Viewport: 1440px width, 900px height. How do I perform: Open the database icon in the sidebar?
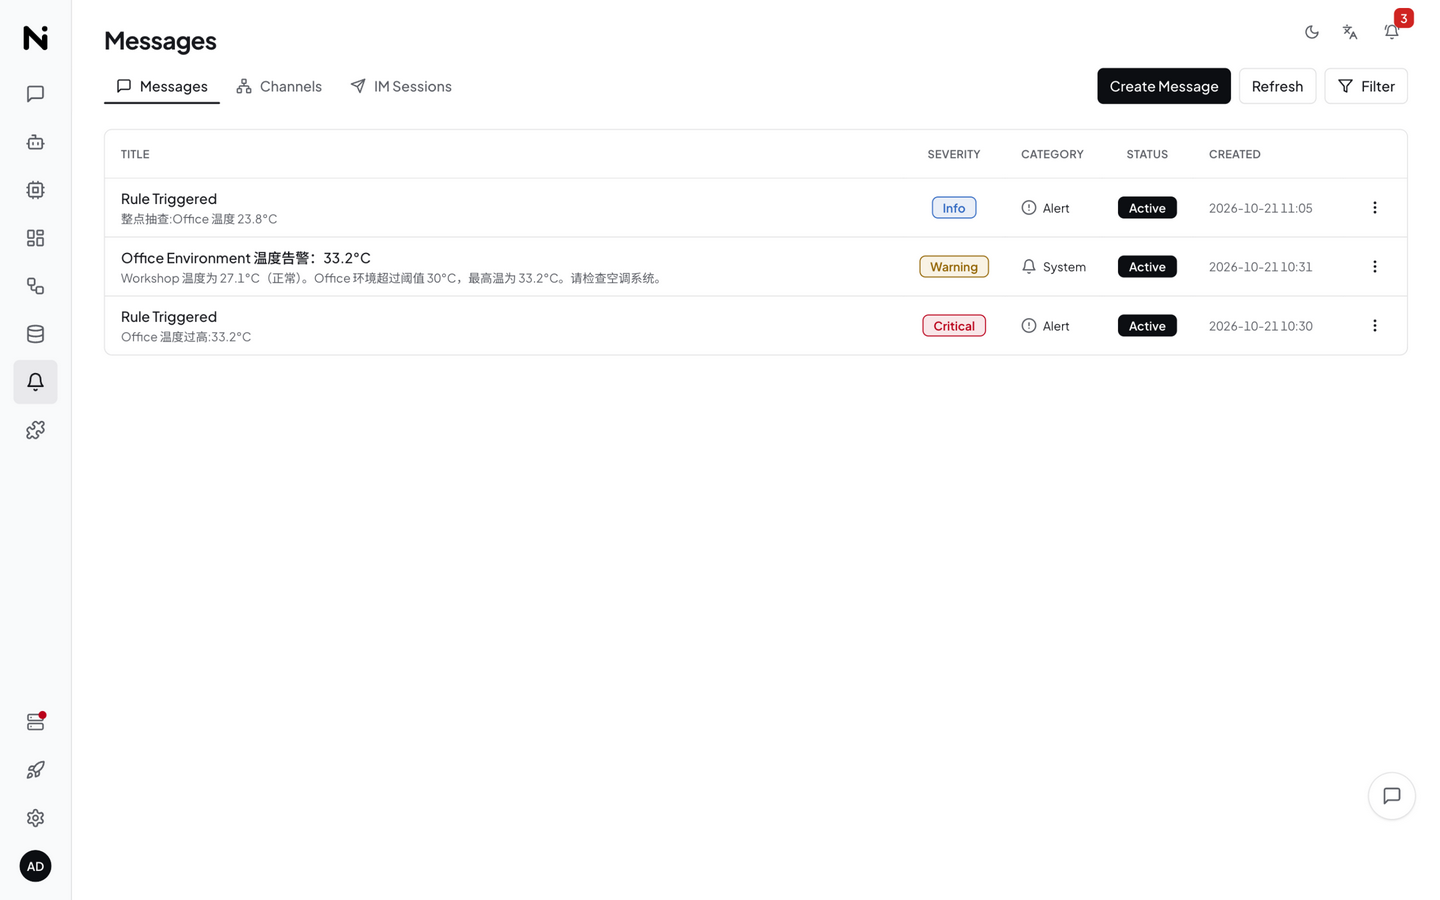35,334
